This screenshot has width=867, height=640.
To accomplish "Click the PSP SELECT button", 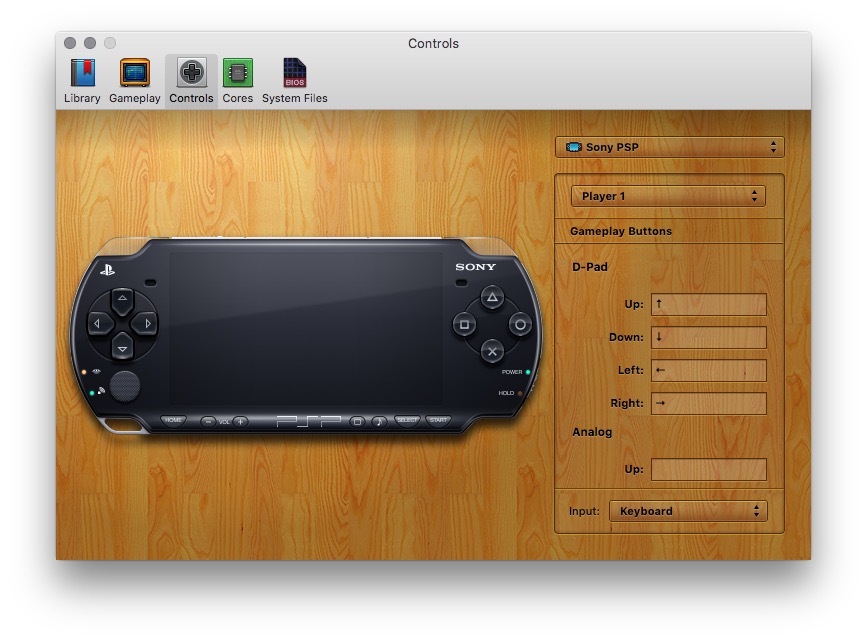I will pos(407,421).
